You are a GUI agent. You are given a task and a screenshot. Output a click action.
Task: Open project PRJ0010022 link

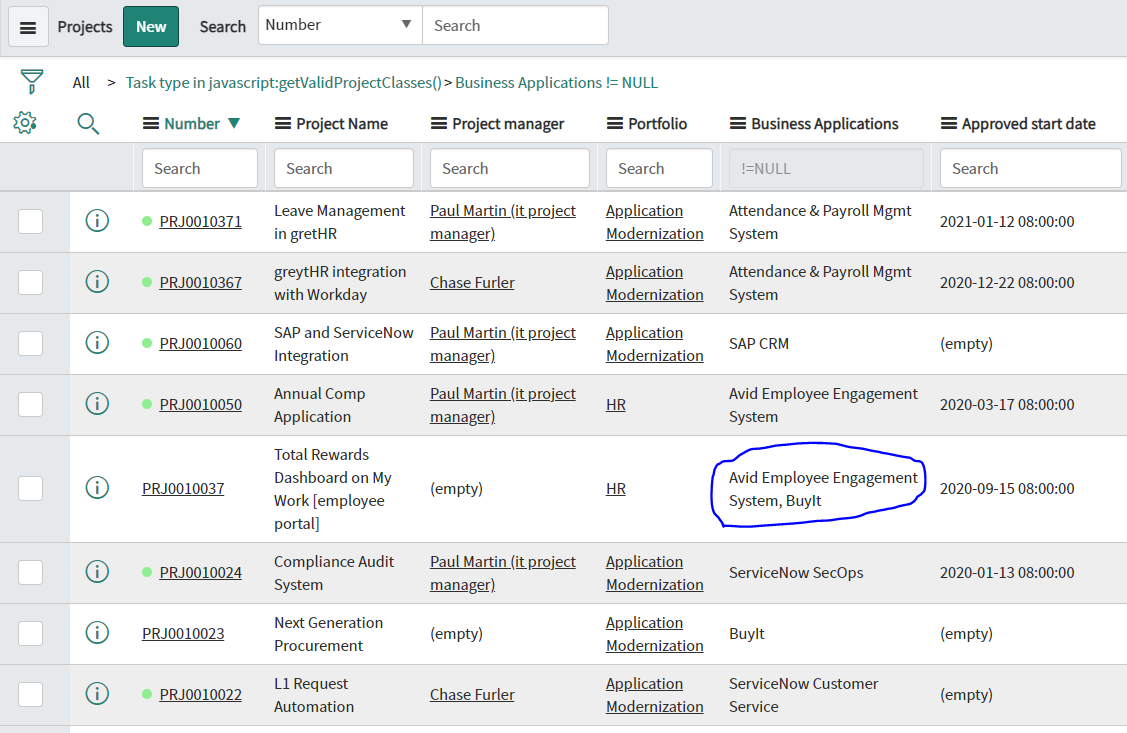coord(201,695)
